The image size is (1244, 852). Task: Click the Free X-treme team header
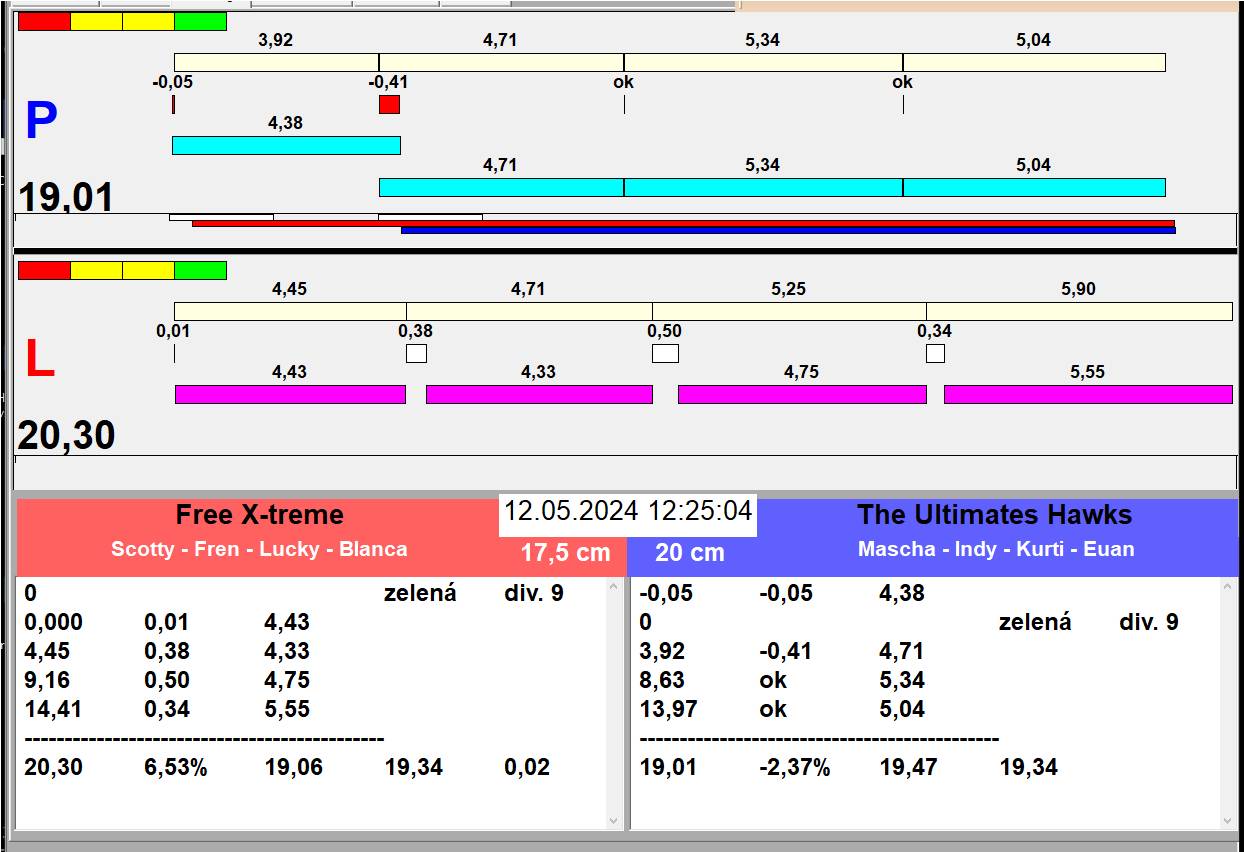pos(259,515)
